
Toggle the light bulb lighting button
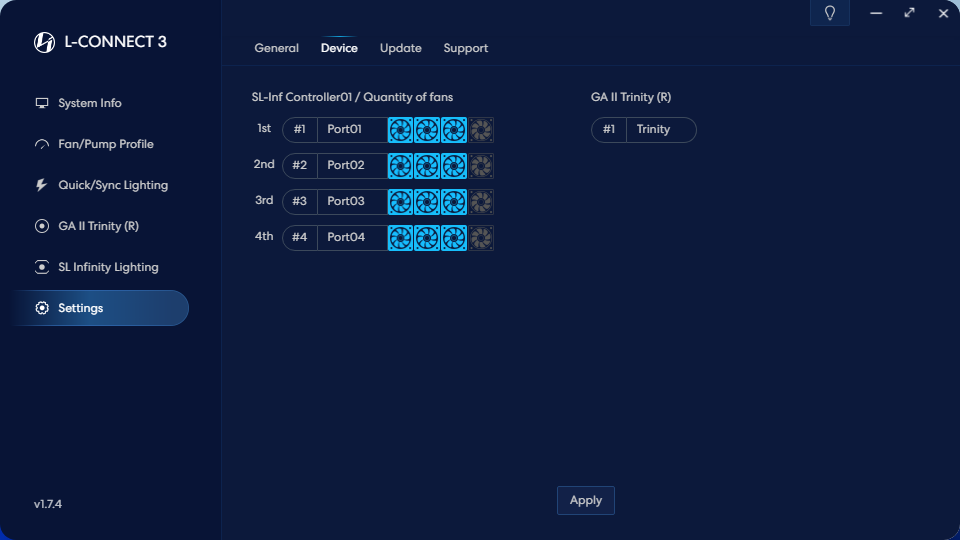coord(830,13)
